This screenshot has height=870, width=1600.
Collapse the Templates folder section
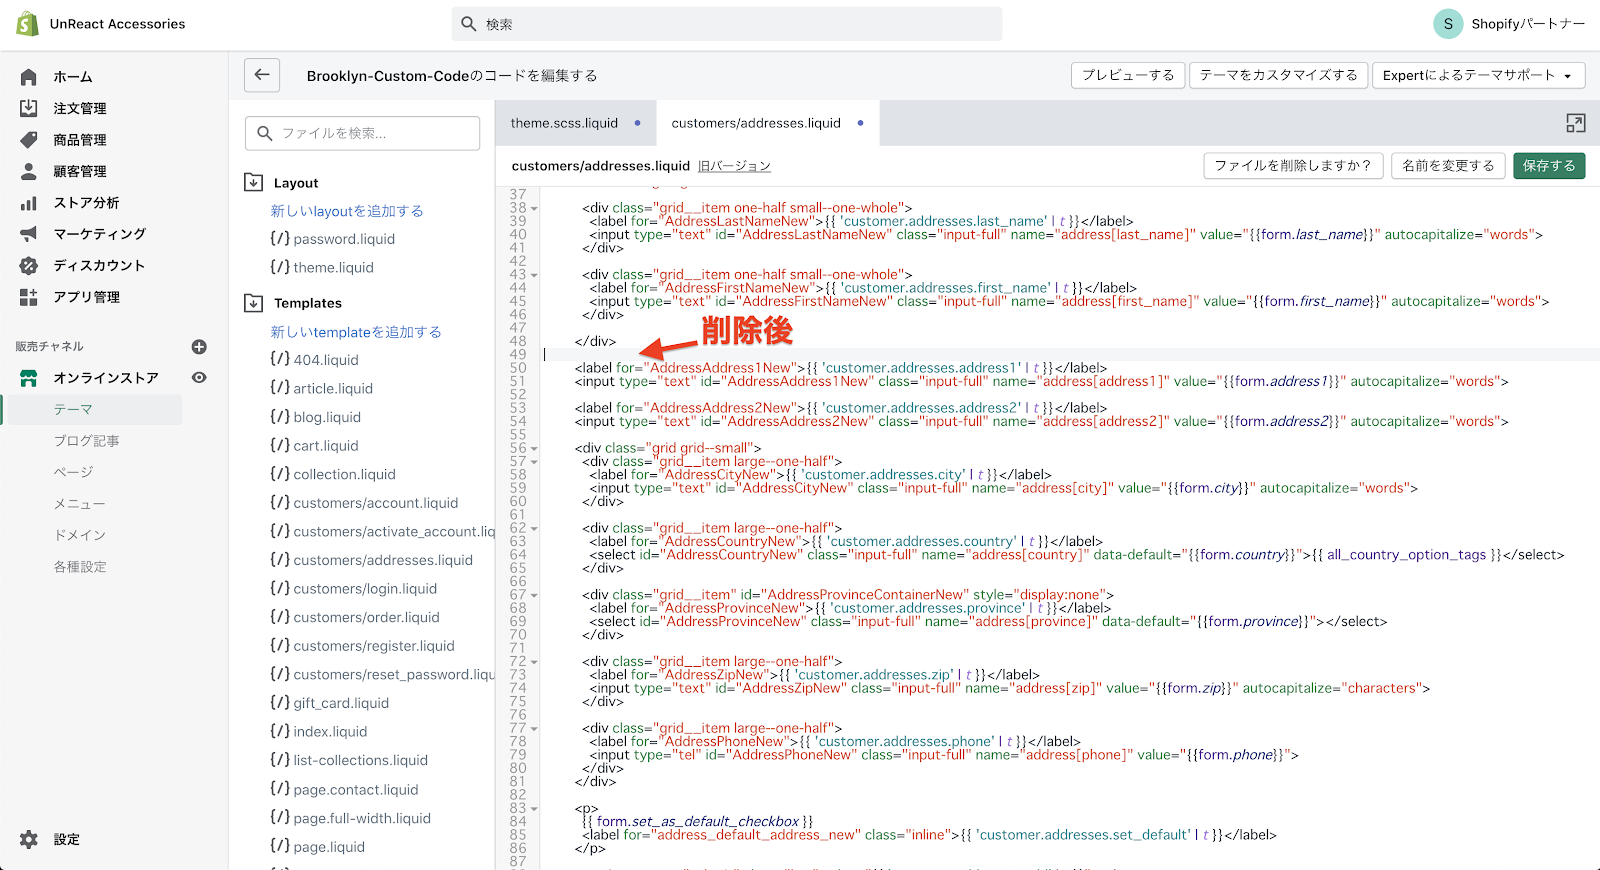[254, 303]
